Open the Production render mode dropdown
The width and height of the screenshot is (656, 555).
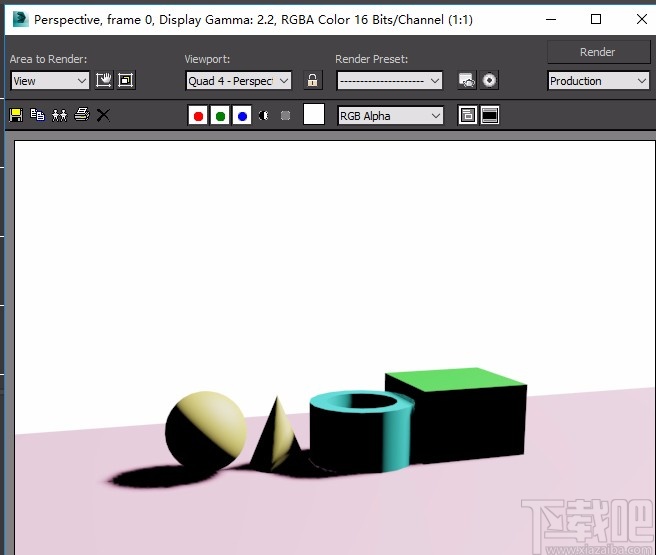(x=598, y=81)
